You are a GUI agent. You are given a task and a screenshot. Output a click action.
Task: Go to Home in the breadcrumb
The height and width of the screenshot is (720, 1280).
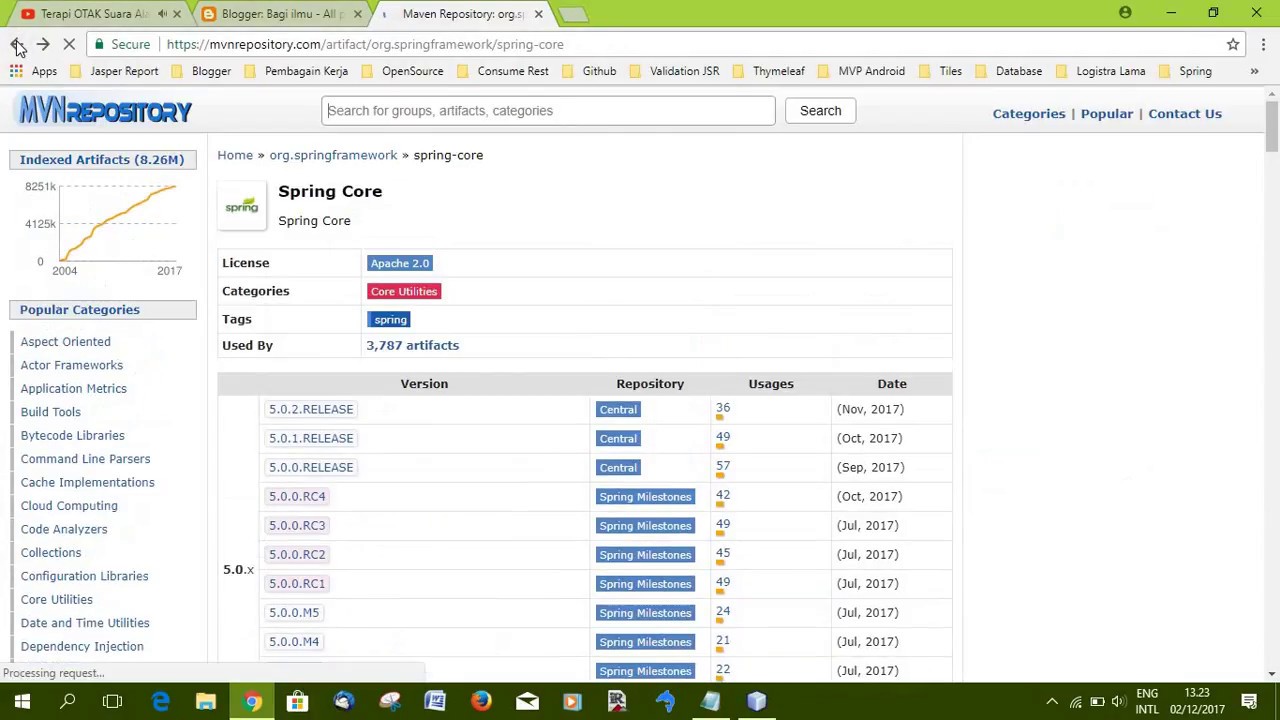235,155
